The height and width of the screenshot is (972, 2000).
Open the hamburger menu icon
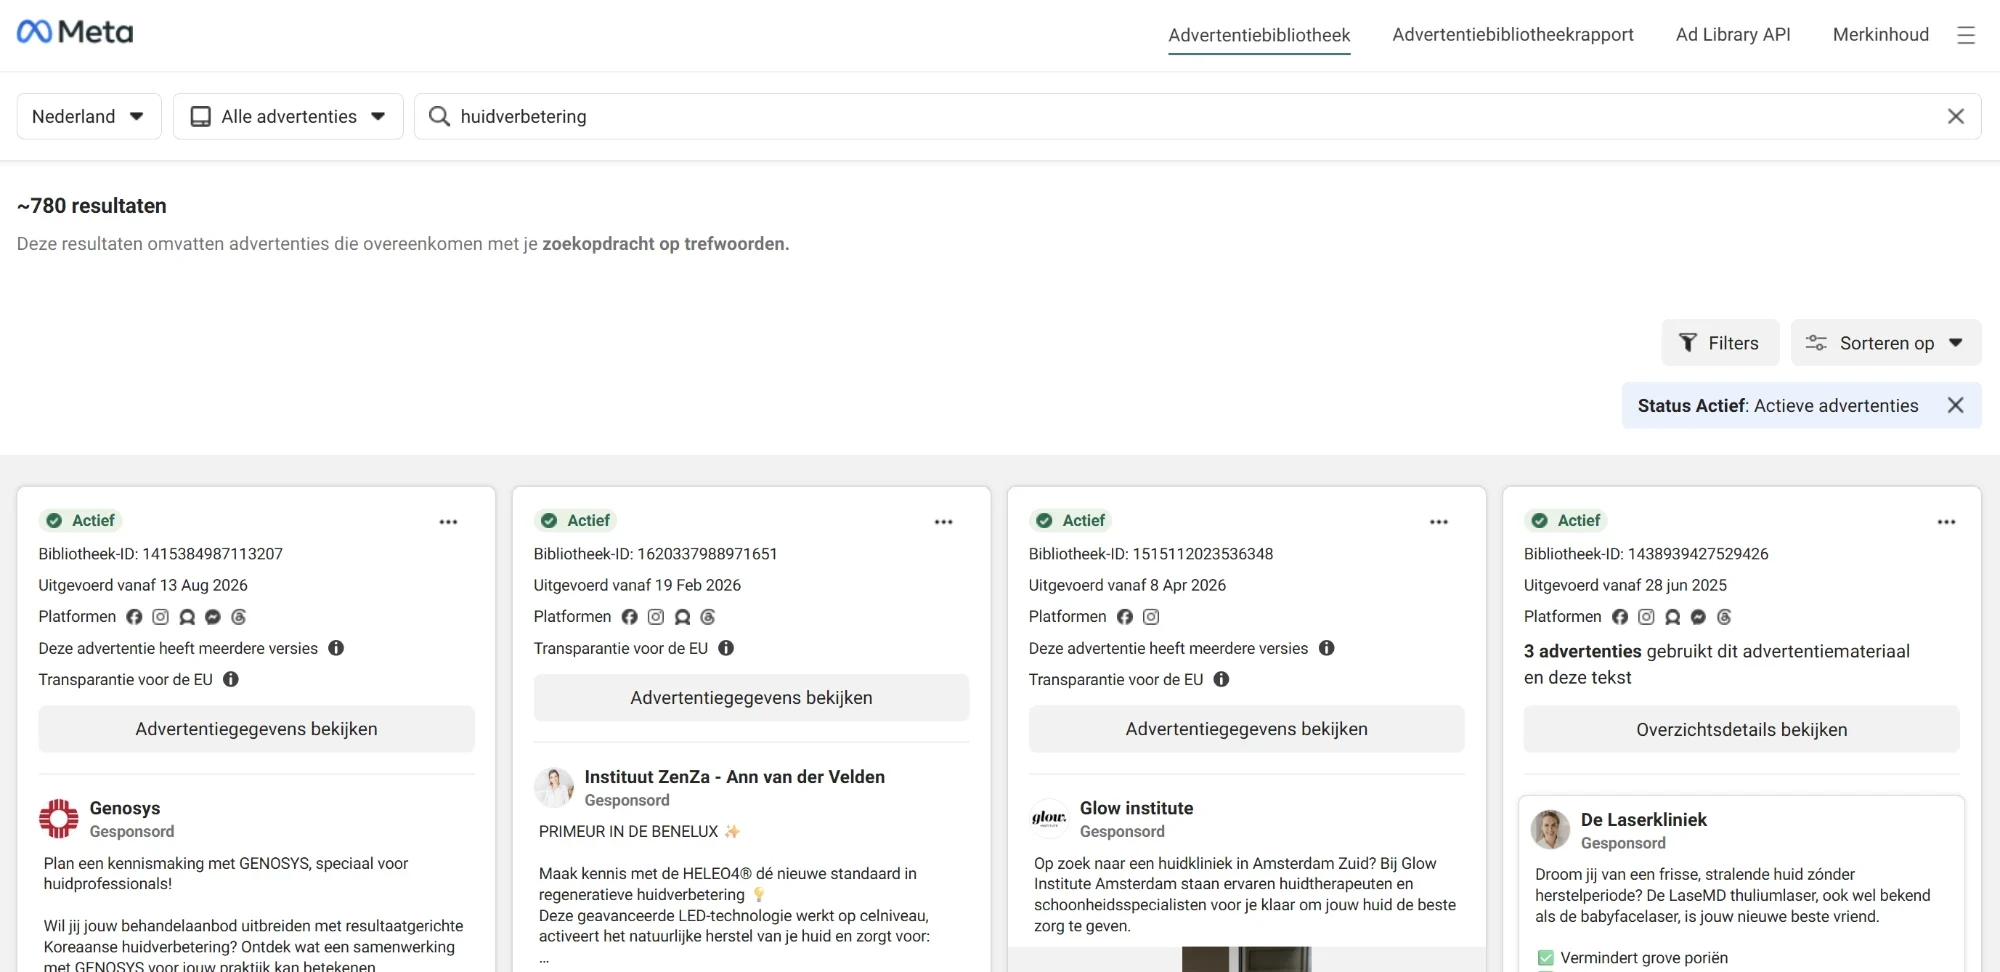1966,35
